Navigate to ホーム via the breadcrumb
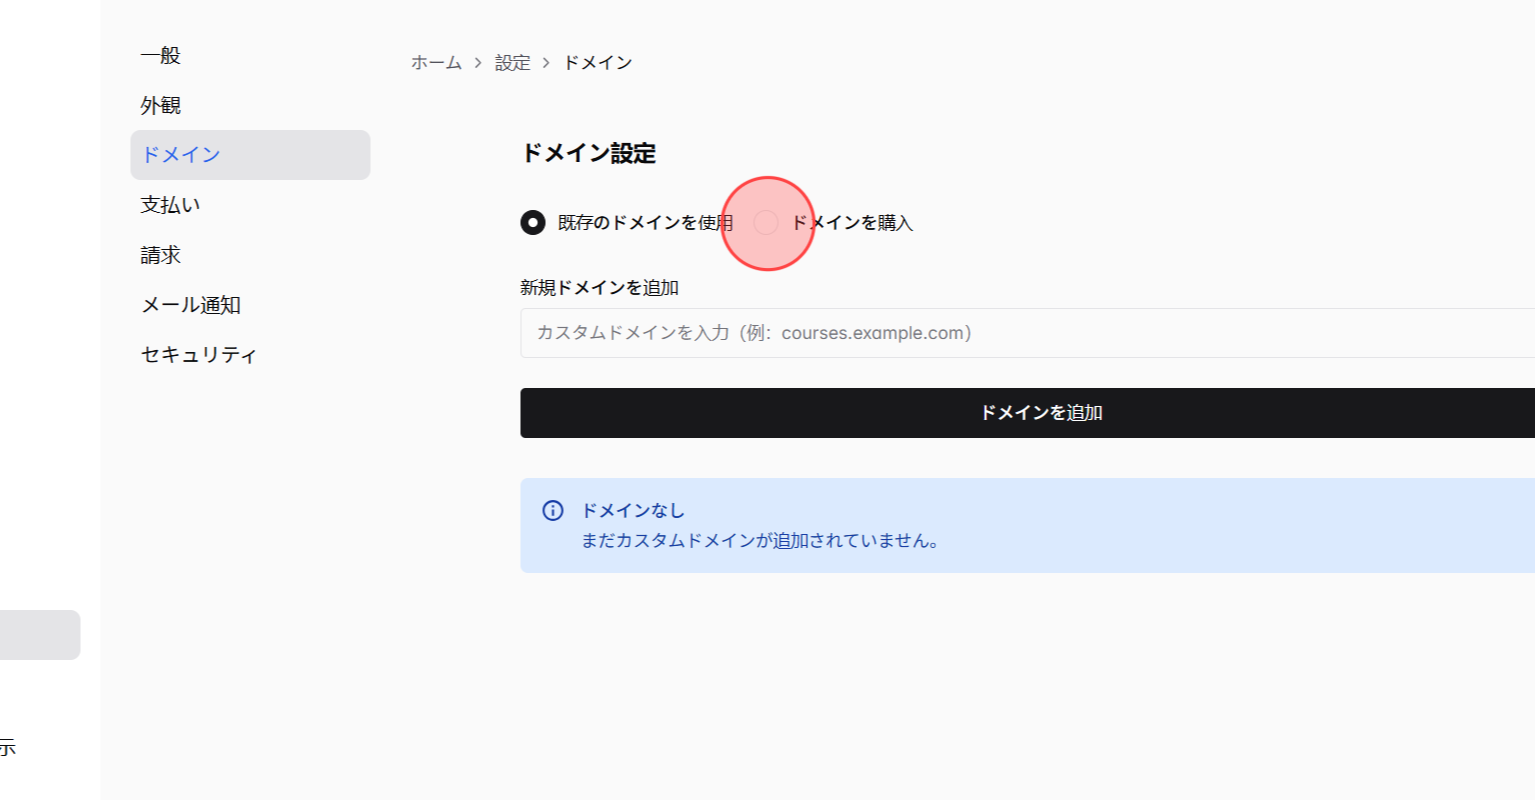The image size is (1535, 800). [x=436, y=61]
